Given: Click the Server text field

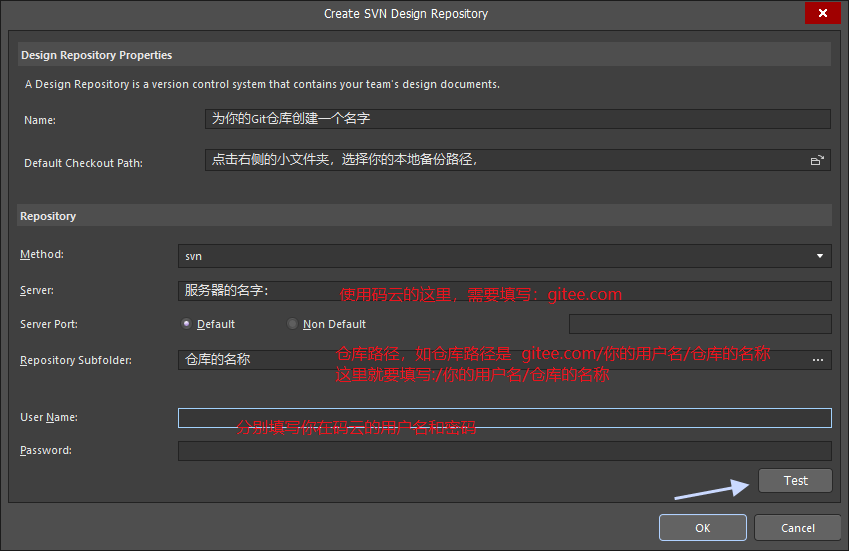Looking at the screenshot, I should click(505, 291).
